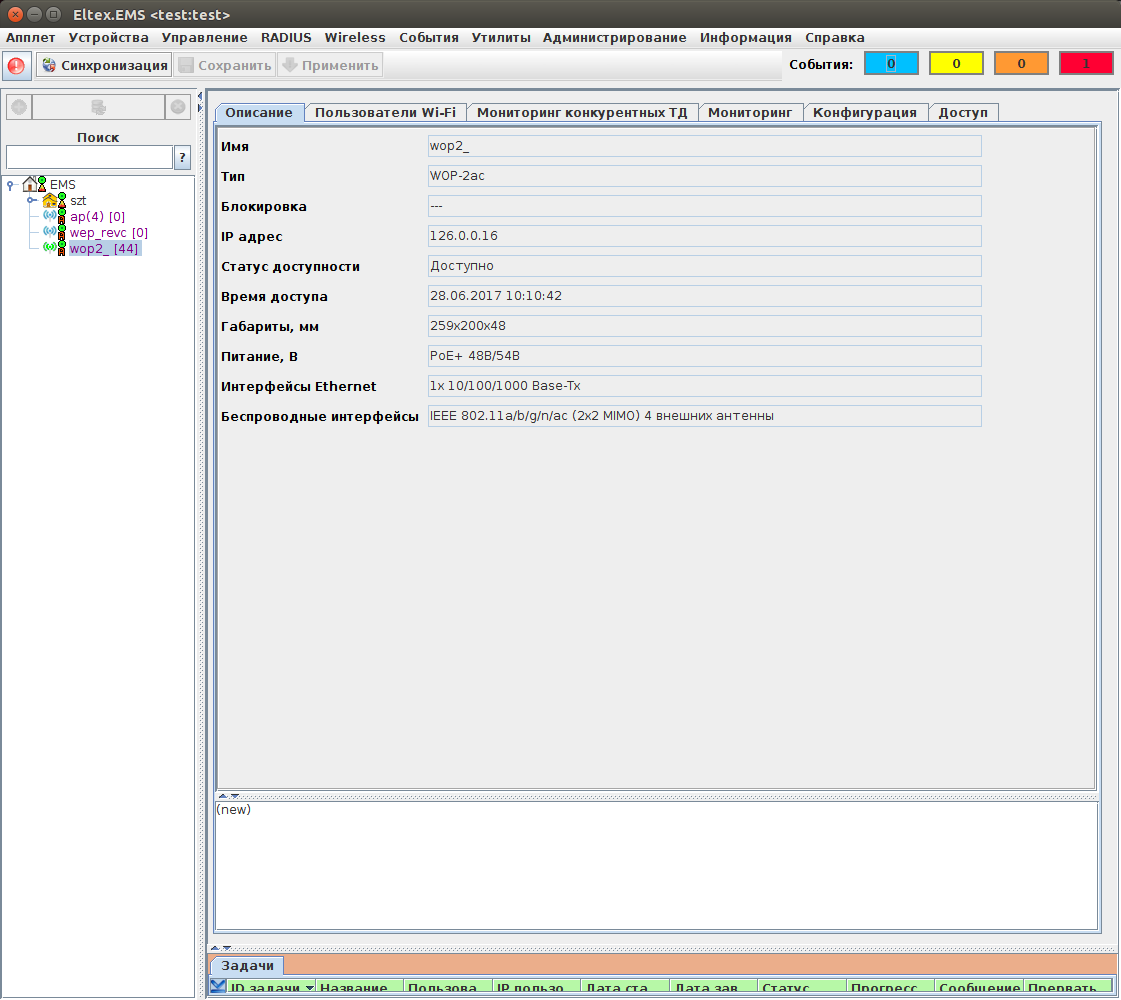Click the blue events counter box
This screenshot has width=1121, height=1000.
coord(891,64)
